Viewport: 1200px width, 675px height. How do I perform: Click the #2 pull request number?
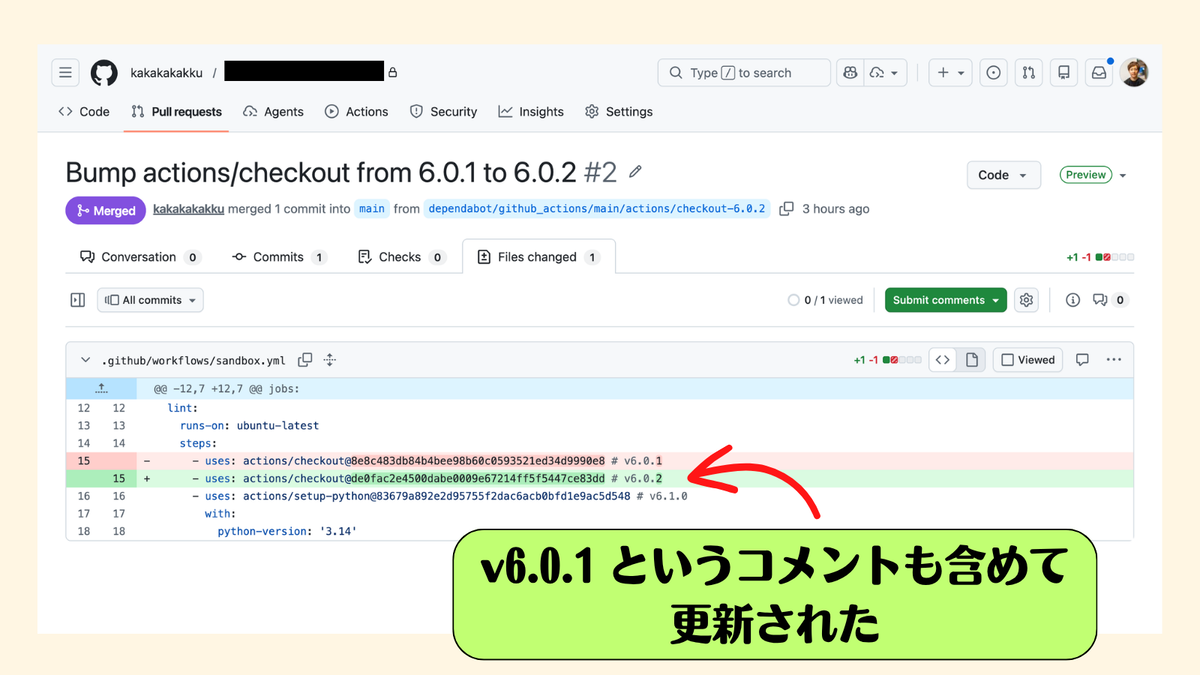599,173
